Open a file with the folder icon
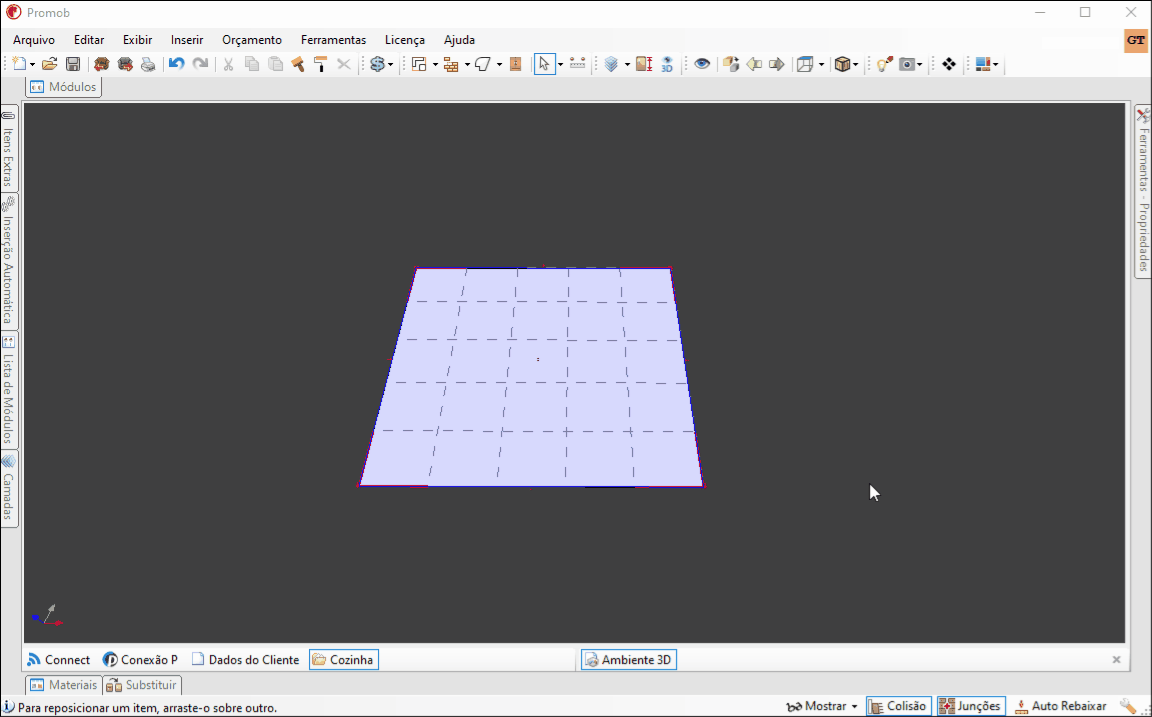Screen dimensions: 1152x717 tap(49, 64)
